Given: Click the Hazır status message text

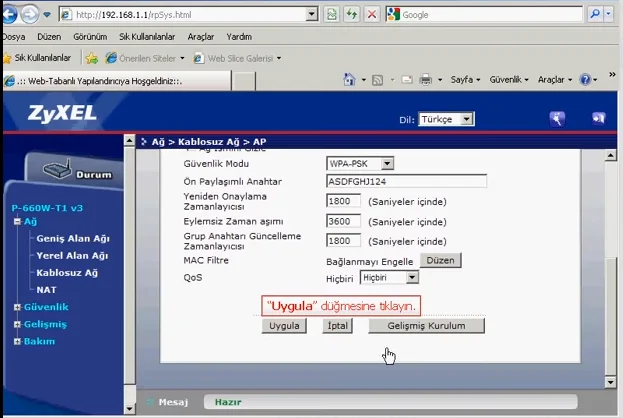Looking at the screenshot, I should [228, 402].
